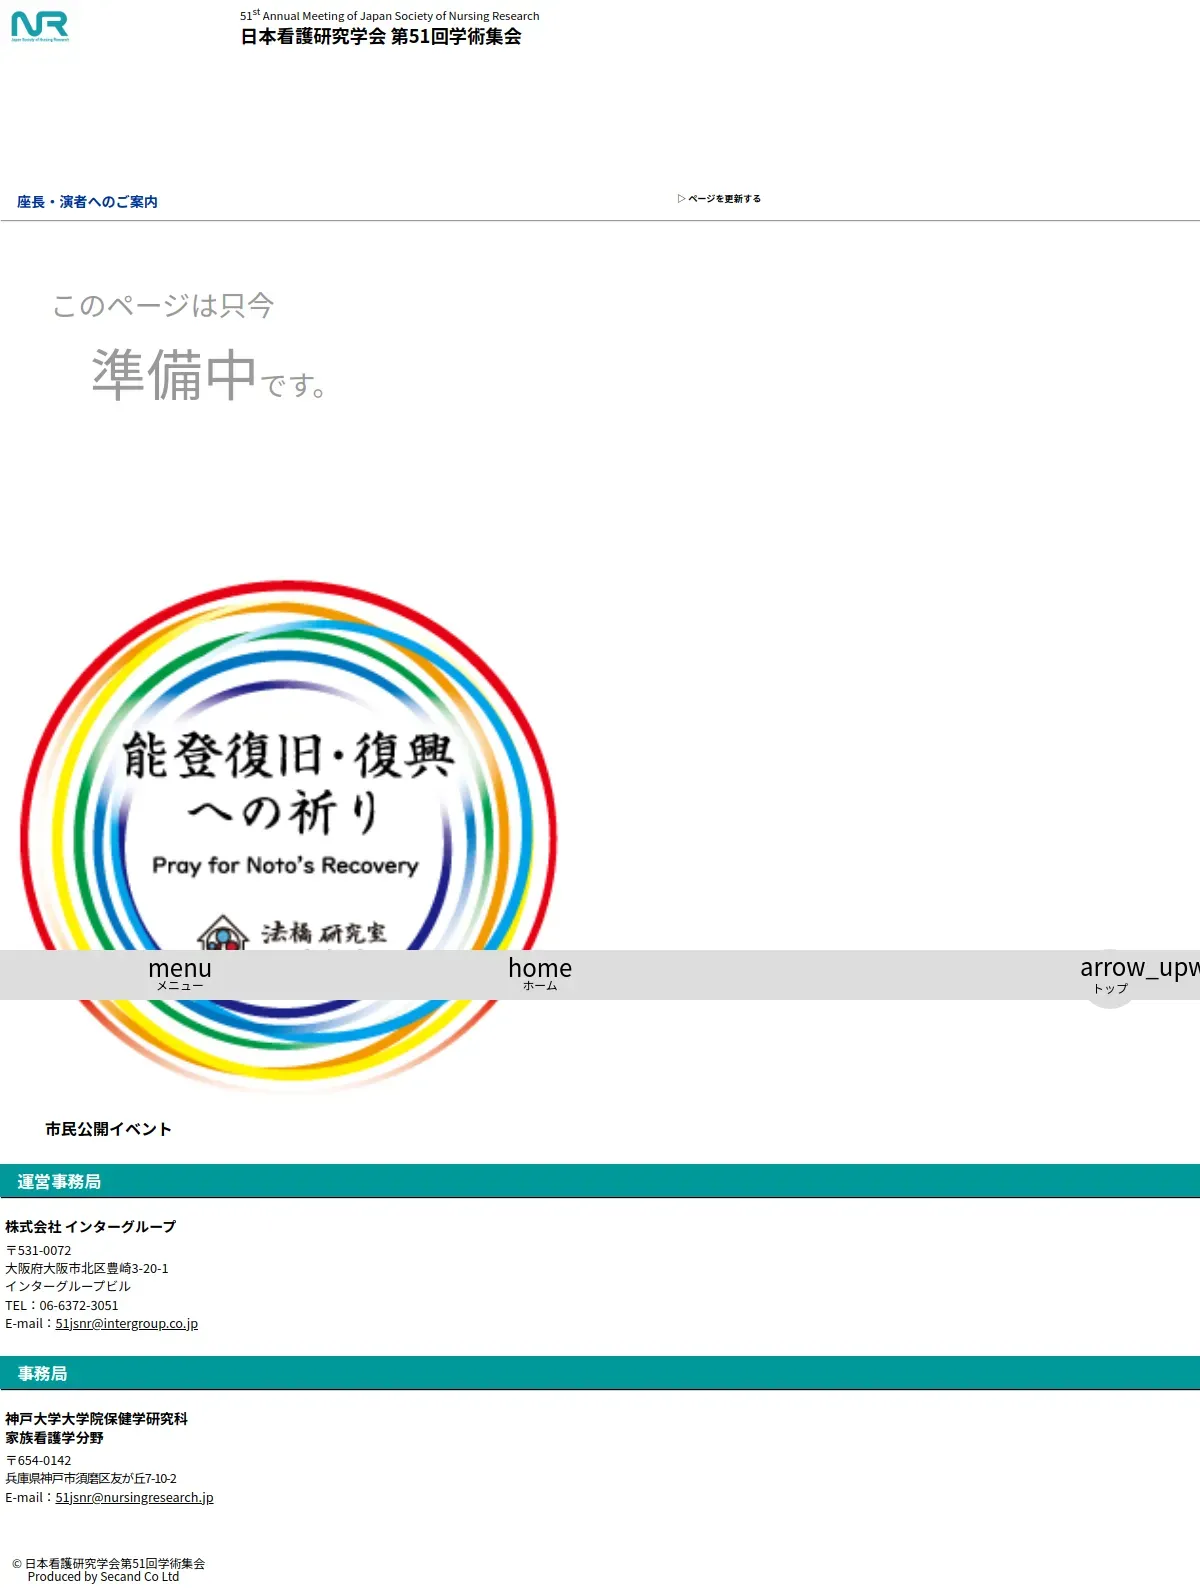Go to home via the bottom bar
Screen dimensions: 1200x1592
(540, 974)
